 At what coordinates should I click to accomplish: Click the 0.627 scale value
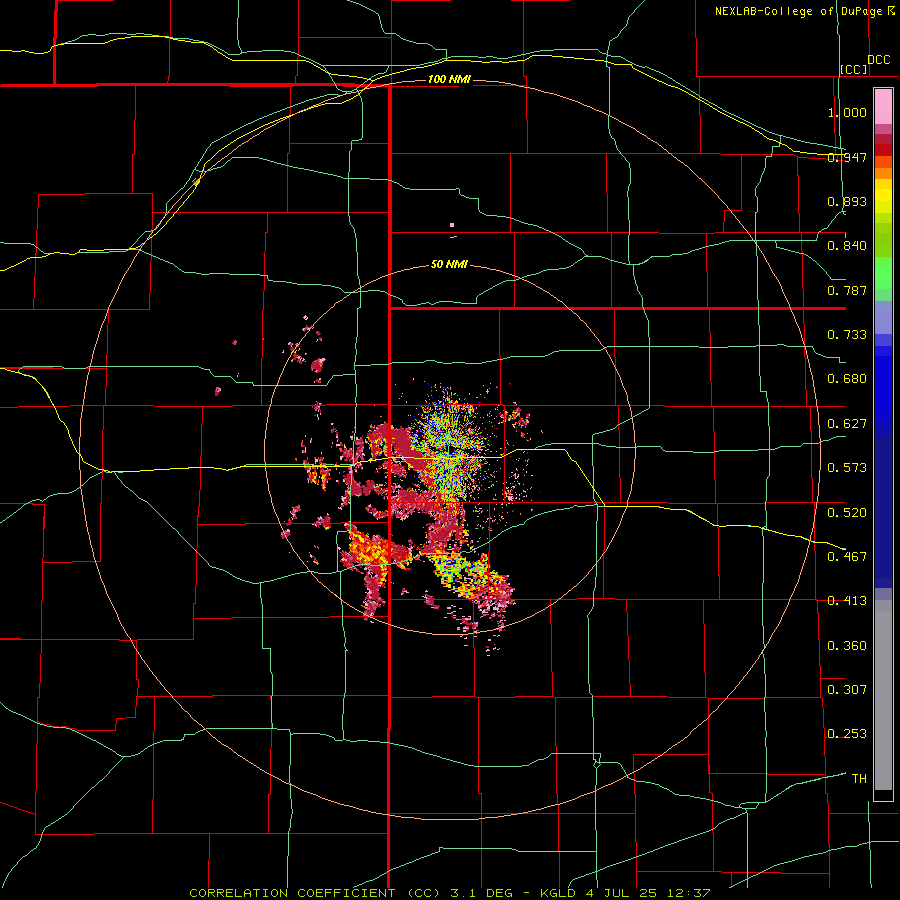(847, 424)
